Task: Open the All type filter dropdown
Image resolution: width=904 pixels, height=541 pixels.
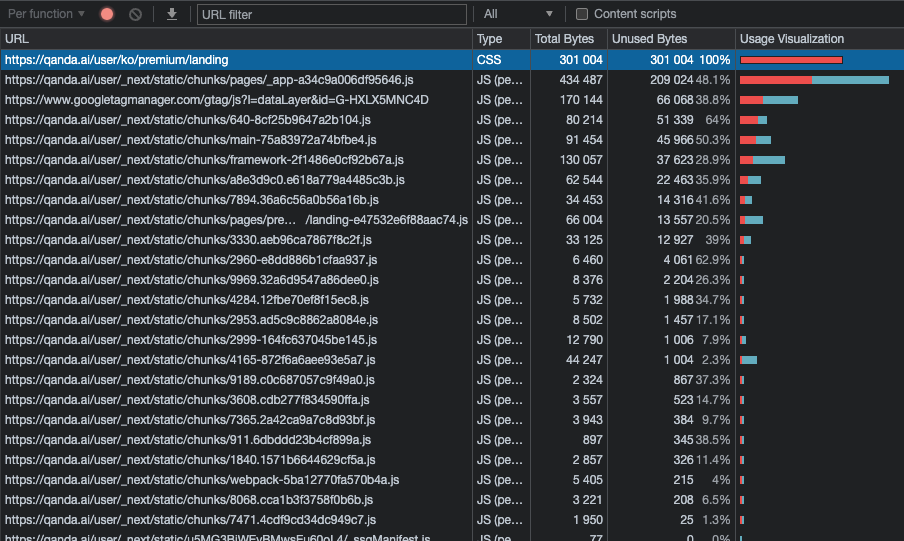Action: click(518, 14)
